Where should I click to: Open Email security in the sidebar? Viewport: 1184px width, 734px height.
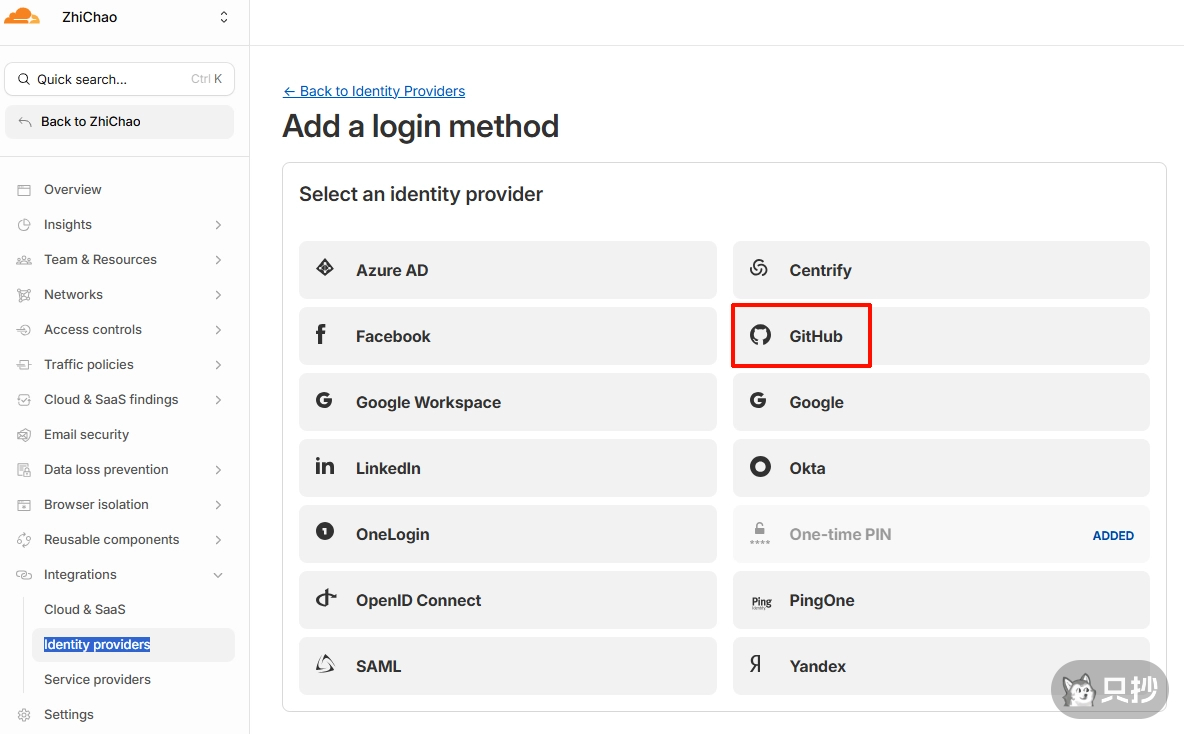[x=86, y=435]
